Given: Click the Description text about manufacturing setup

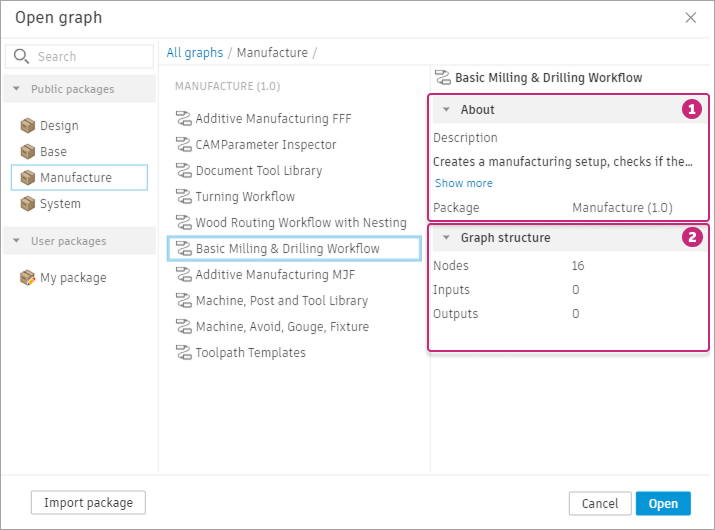Looking at the screenshot, I should click(563, 162).
